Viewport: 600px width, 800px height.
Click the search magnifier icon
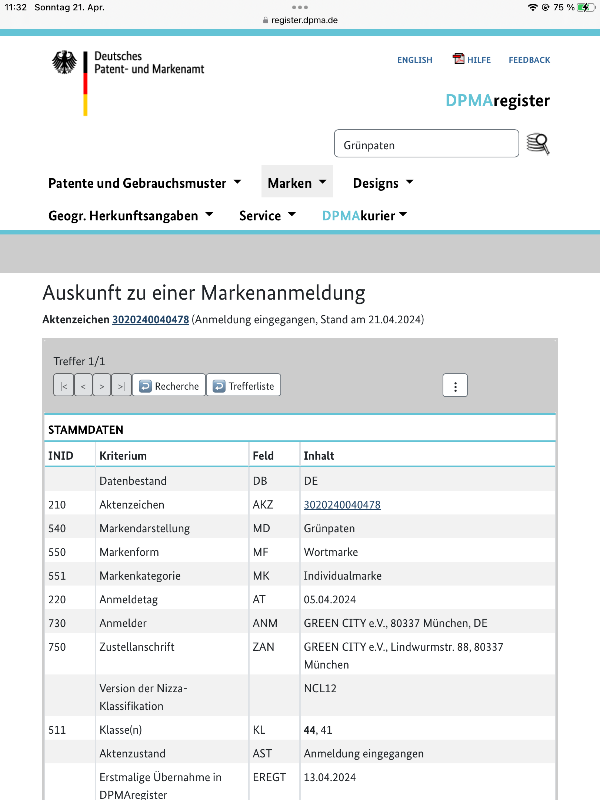tap(538, 144)
